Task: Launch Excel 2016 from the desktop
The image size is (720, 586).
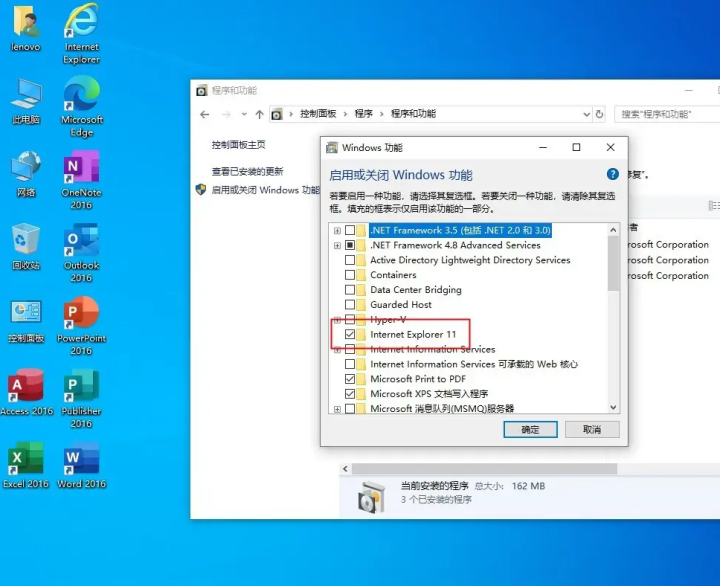Action: tap(26, 462)
